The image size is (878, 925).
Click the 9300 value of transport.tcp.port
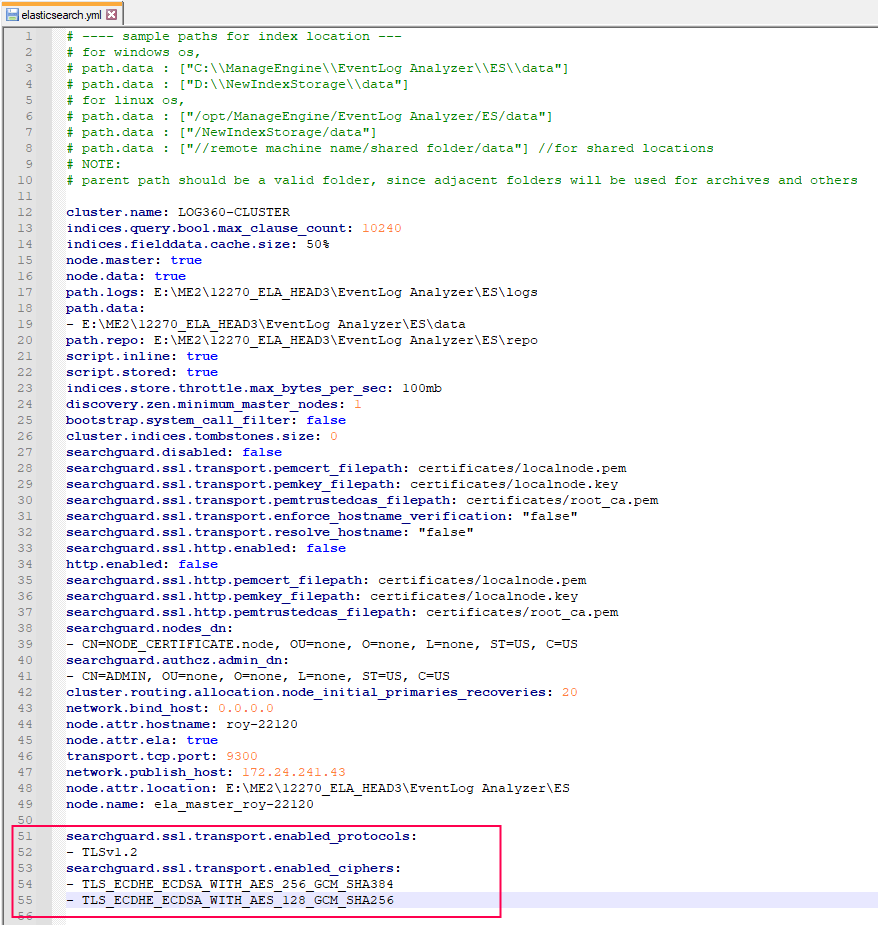[x=241, y=755]
